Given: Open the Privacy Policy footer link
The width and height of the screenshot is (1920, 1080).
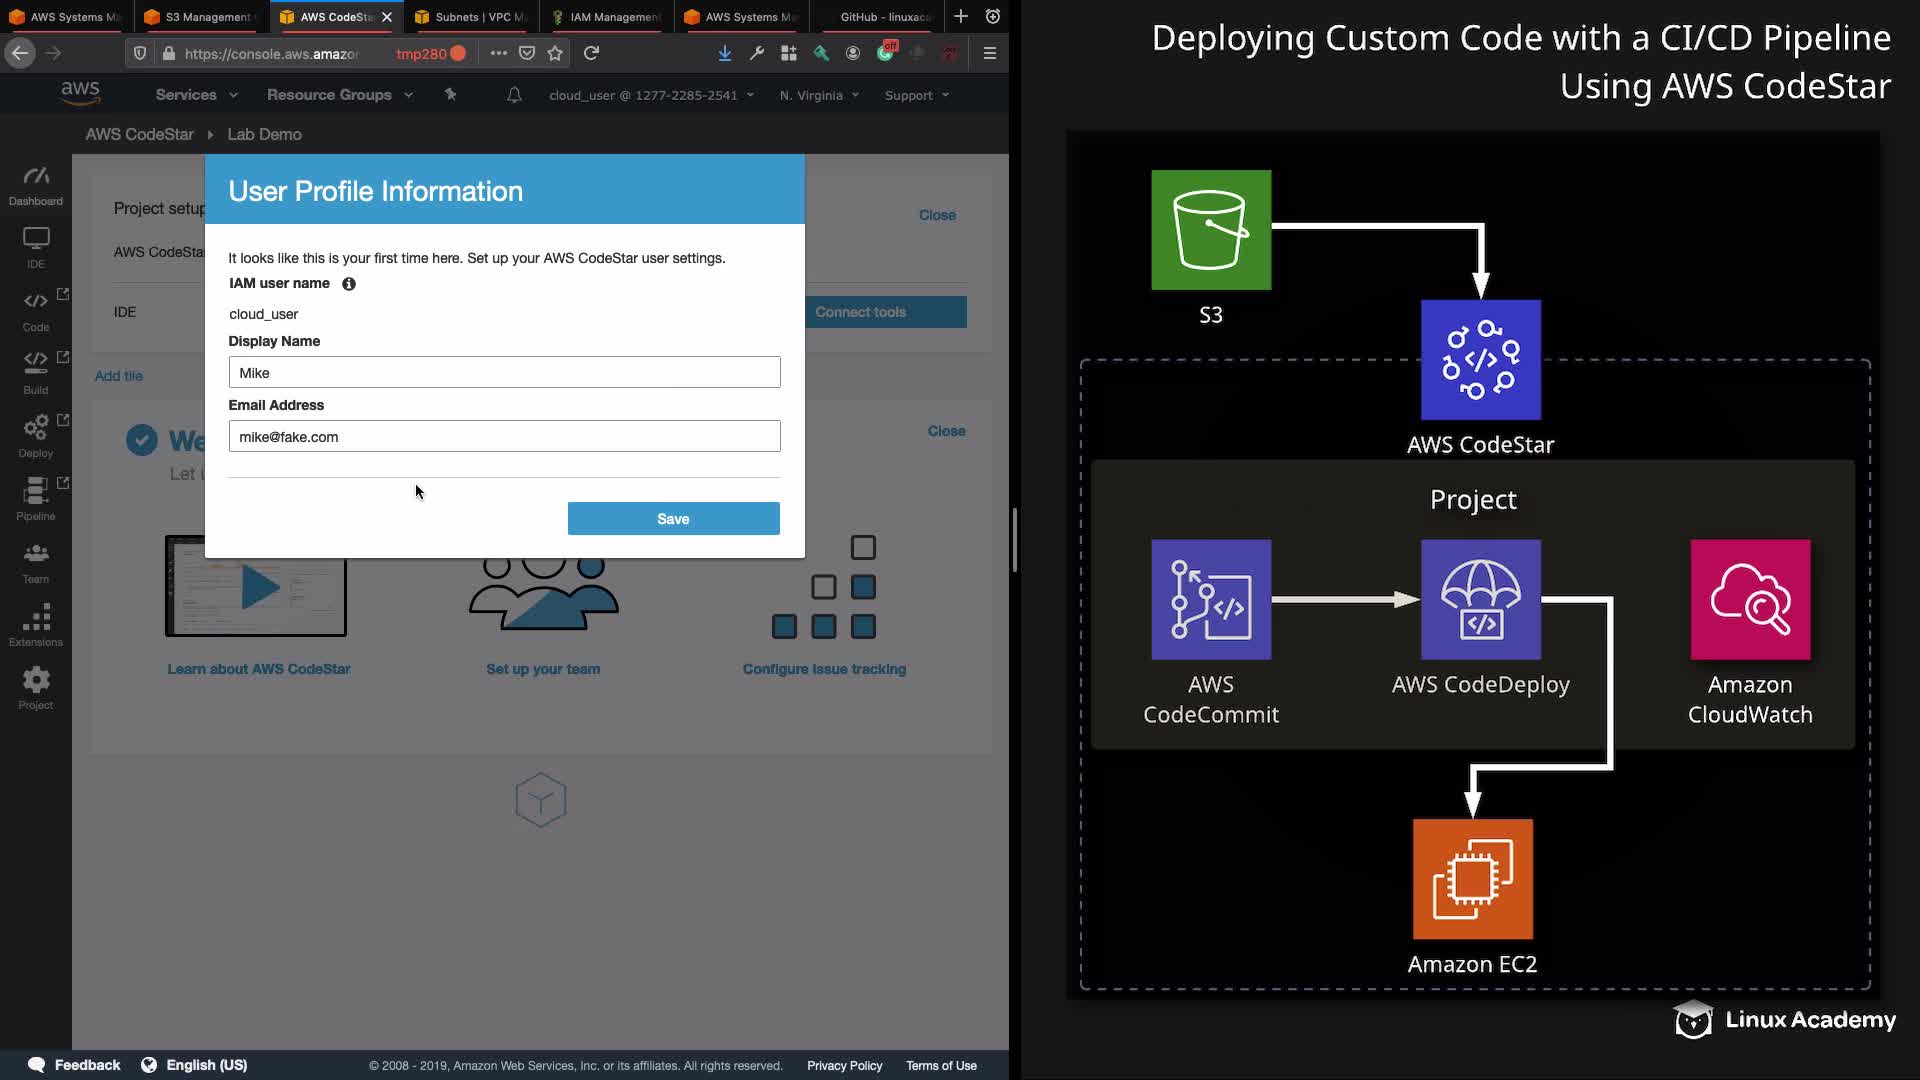Looking at the screenshot, I should 844,1066.
